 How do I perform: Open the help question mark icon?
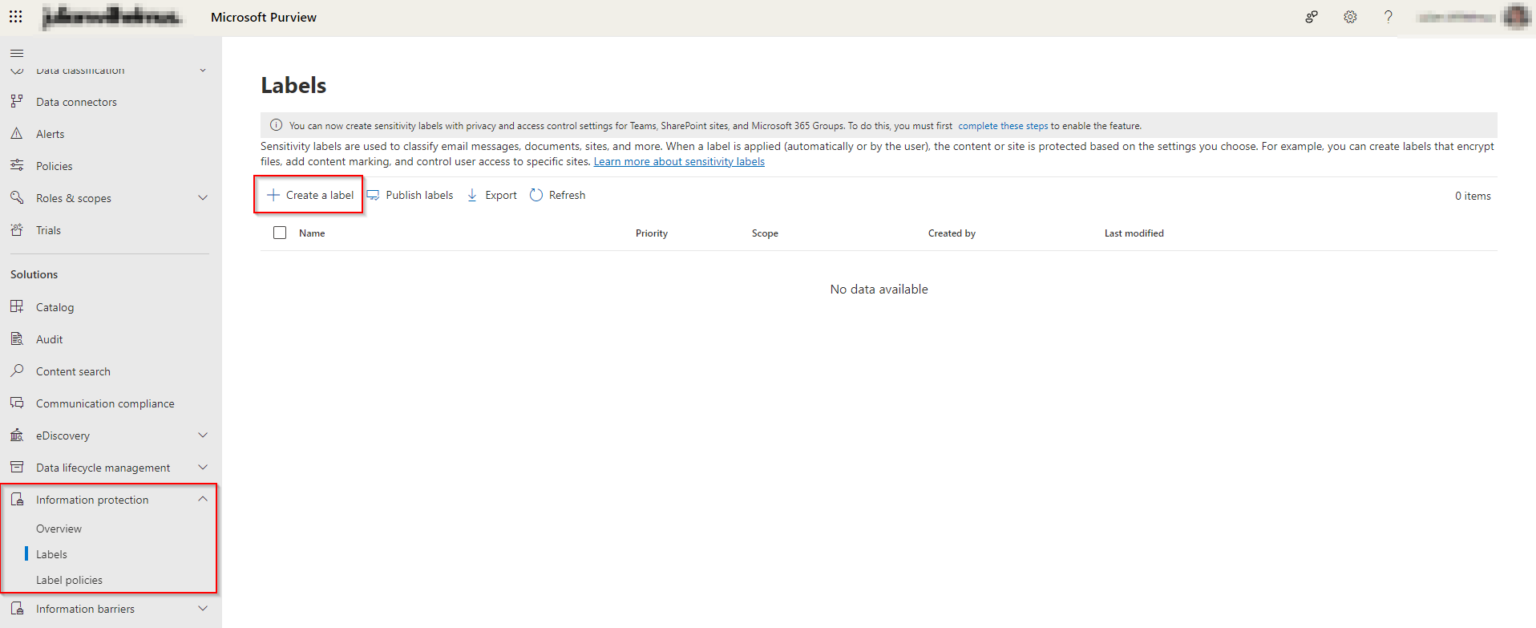(1388, 17)
